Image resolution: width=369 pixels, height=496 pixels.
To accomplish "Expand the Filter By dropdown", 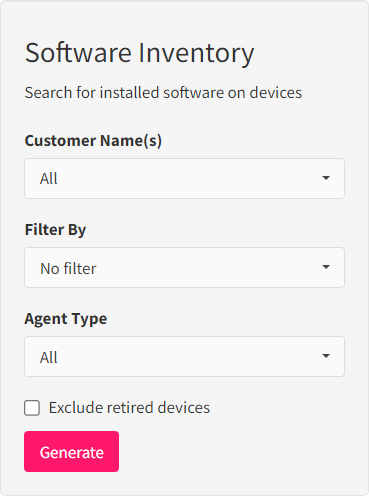I will point(184,267).
